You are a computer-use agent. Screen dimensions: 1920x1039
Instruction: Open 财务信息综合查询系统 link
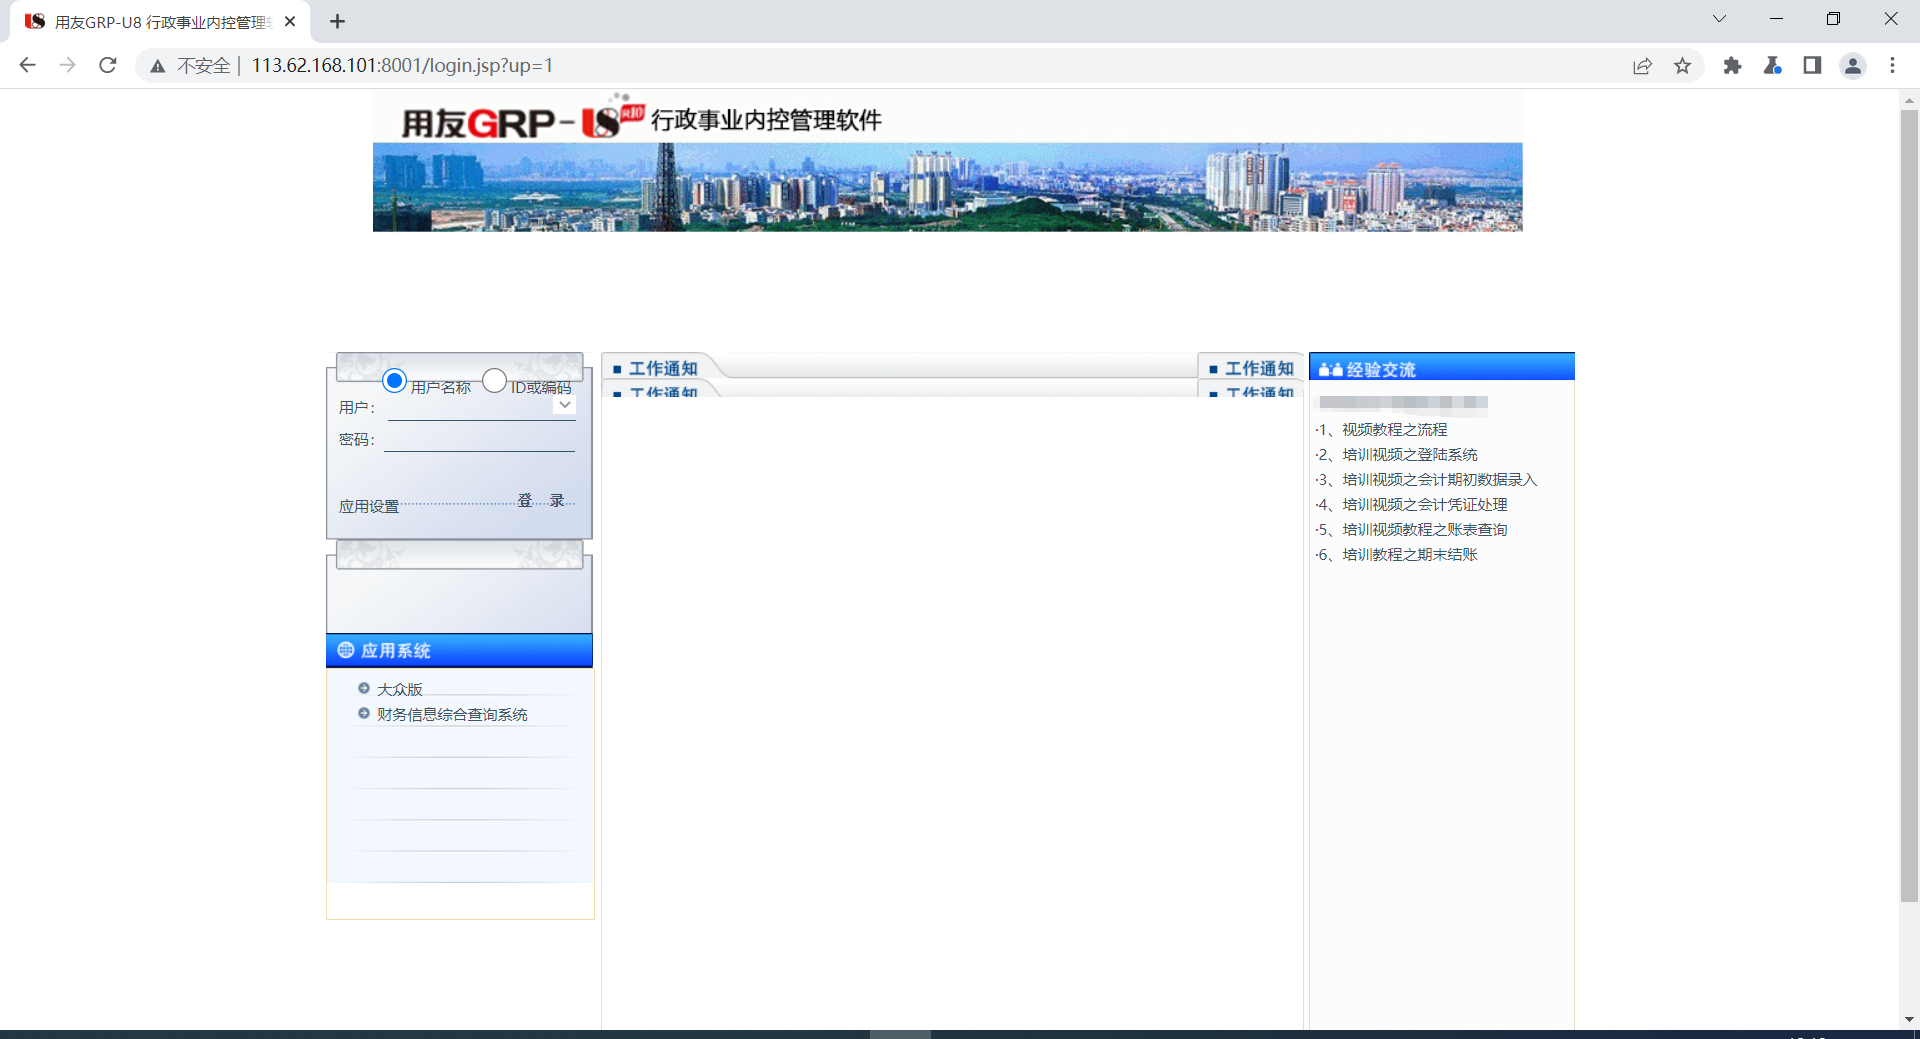452,714
